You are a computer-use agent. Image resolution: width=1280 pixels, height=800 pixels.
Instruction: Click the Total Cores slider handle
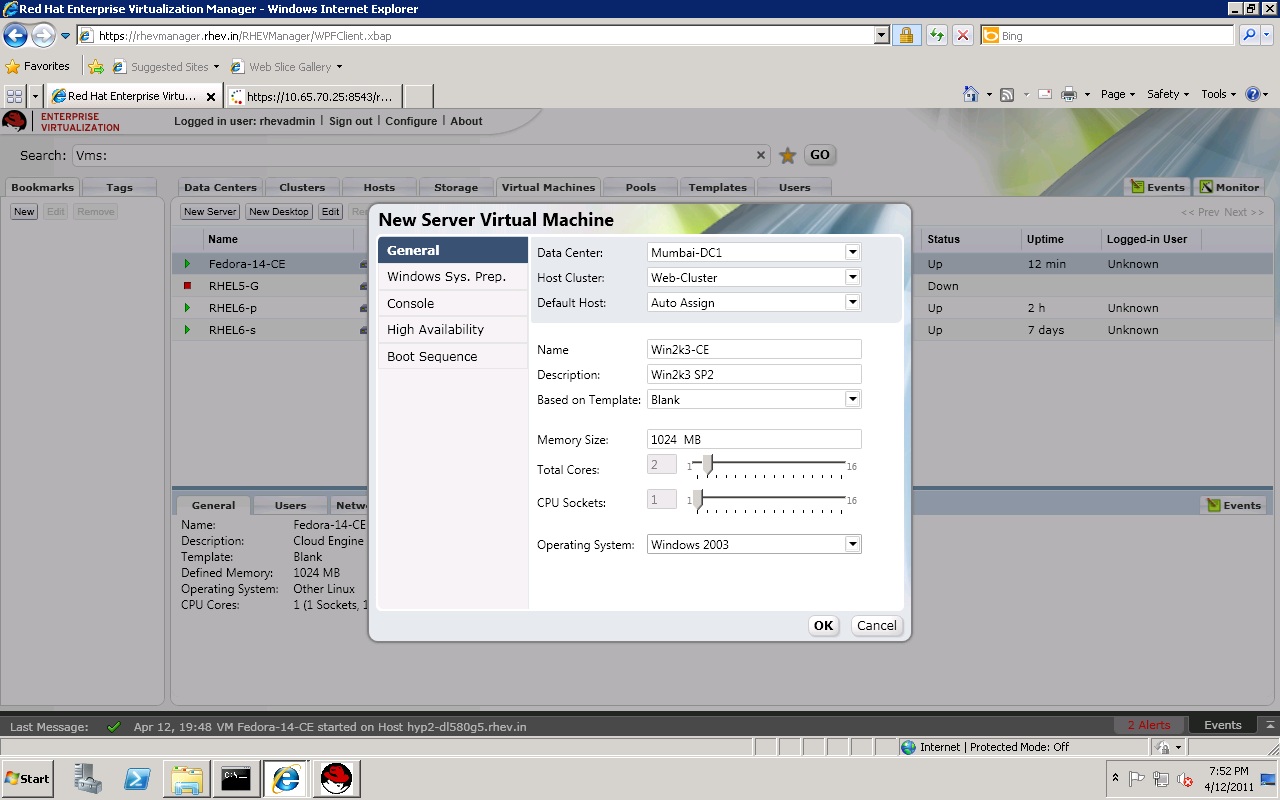tap(708, 464)
